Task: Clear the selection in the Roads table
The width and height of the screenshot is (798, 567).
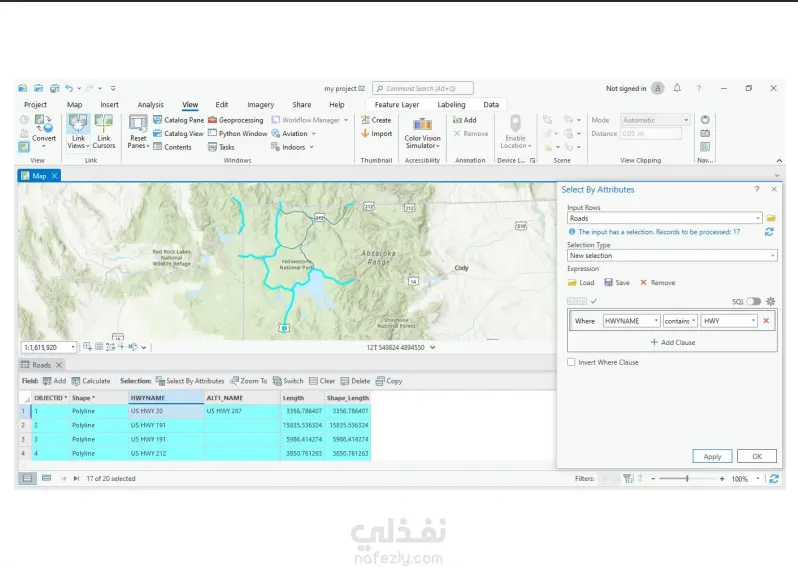Action: [322, 381]
